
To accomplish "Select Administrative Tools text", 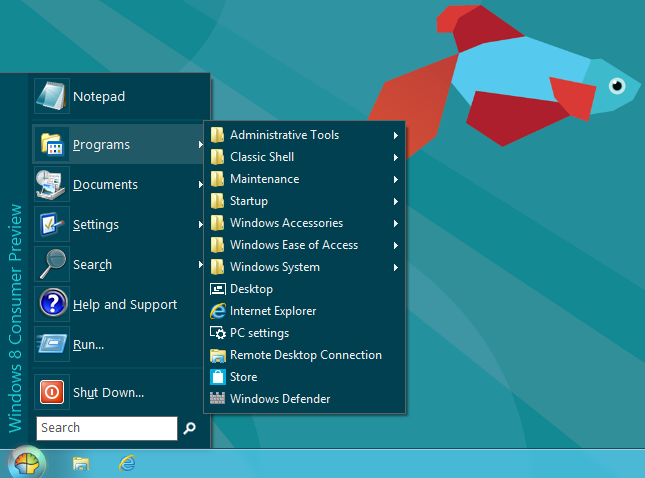I will pyautogui.click(x=285, y=135).
